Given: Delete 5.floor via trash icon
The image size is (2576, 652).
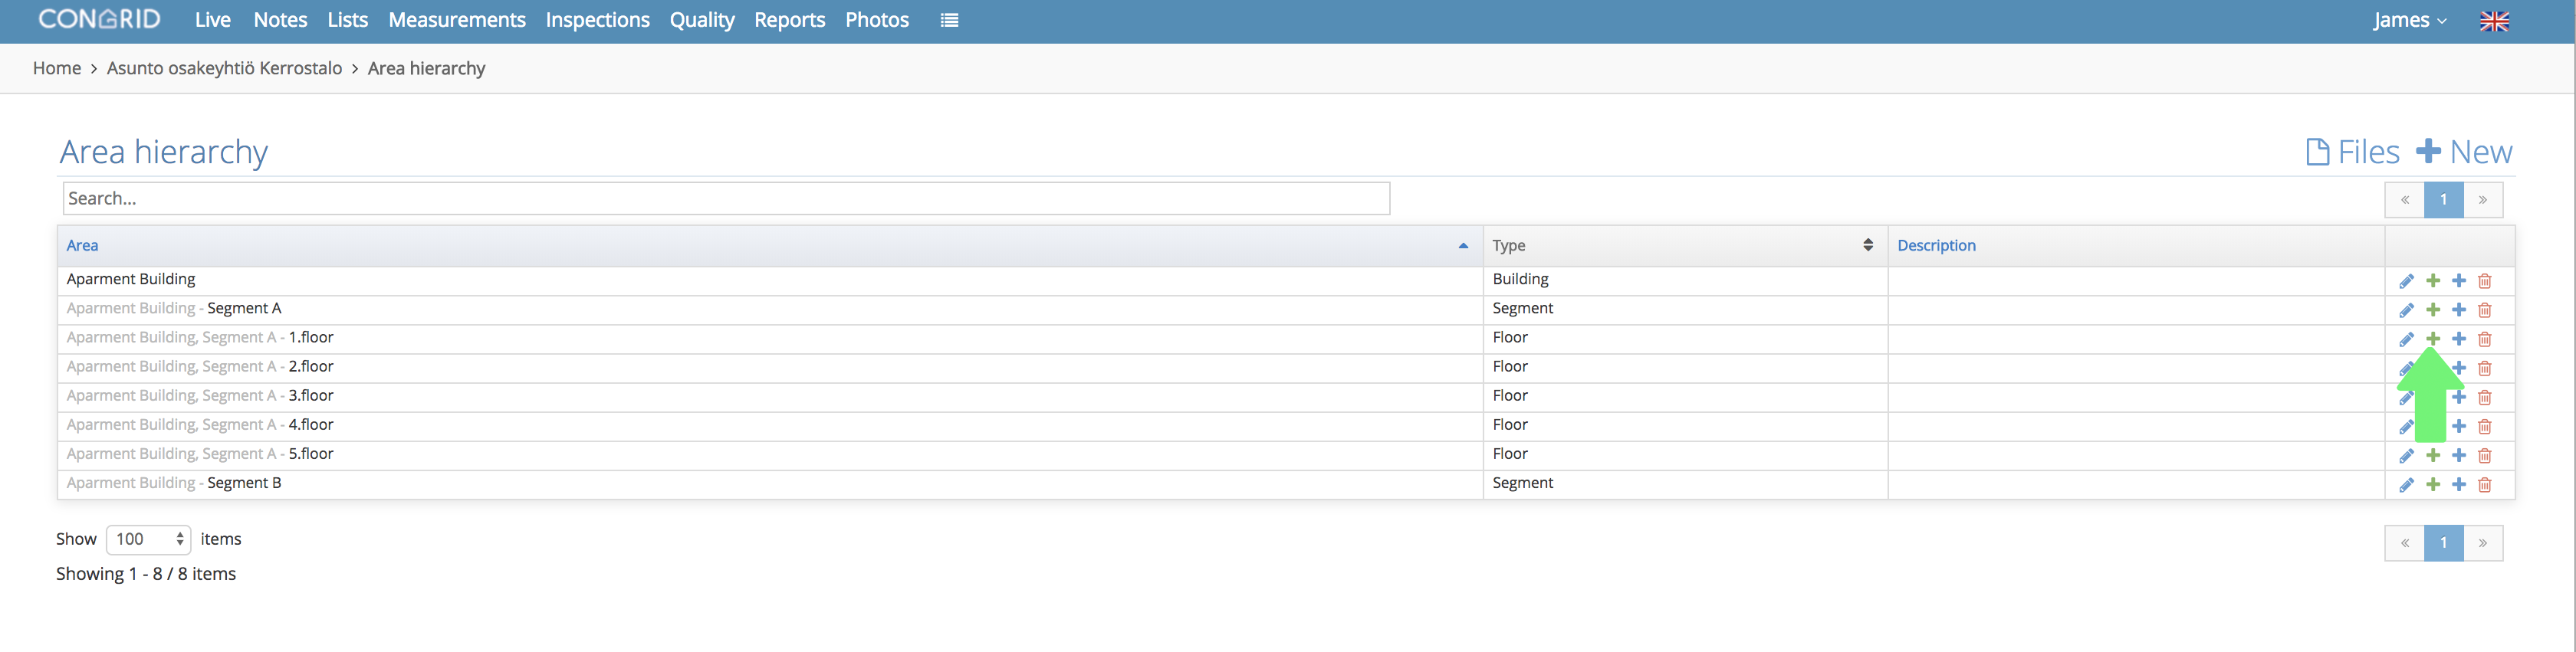Looking at the screenshot, I should coord(2485,456).
